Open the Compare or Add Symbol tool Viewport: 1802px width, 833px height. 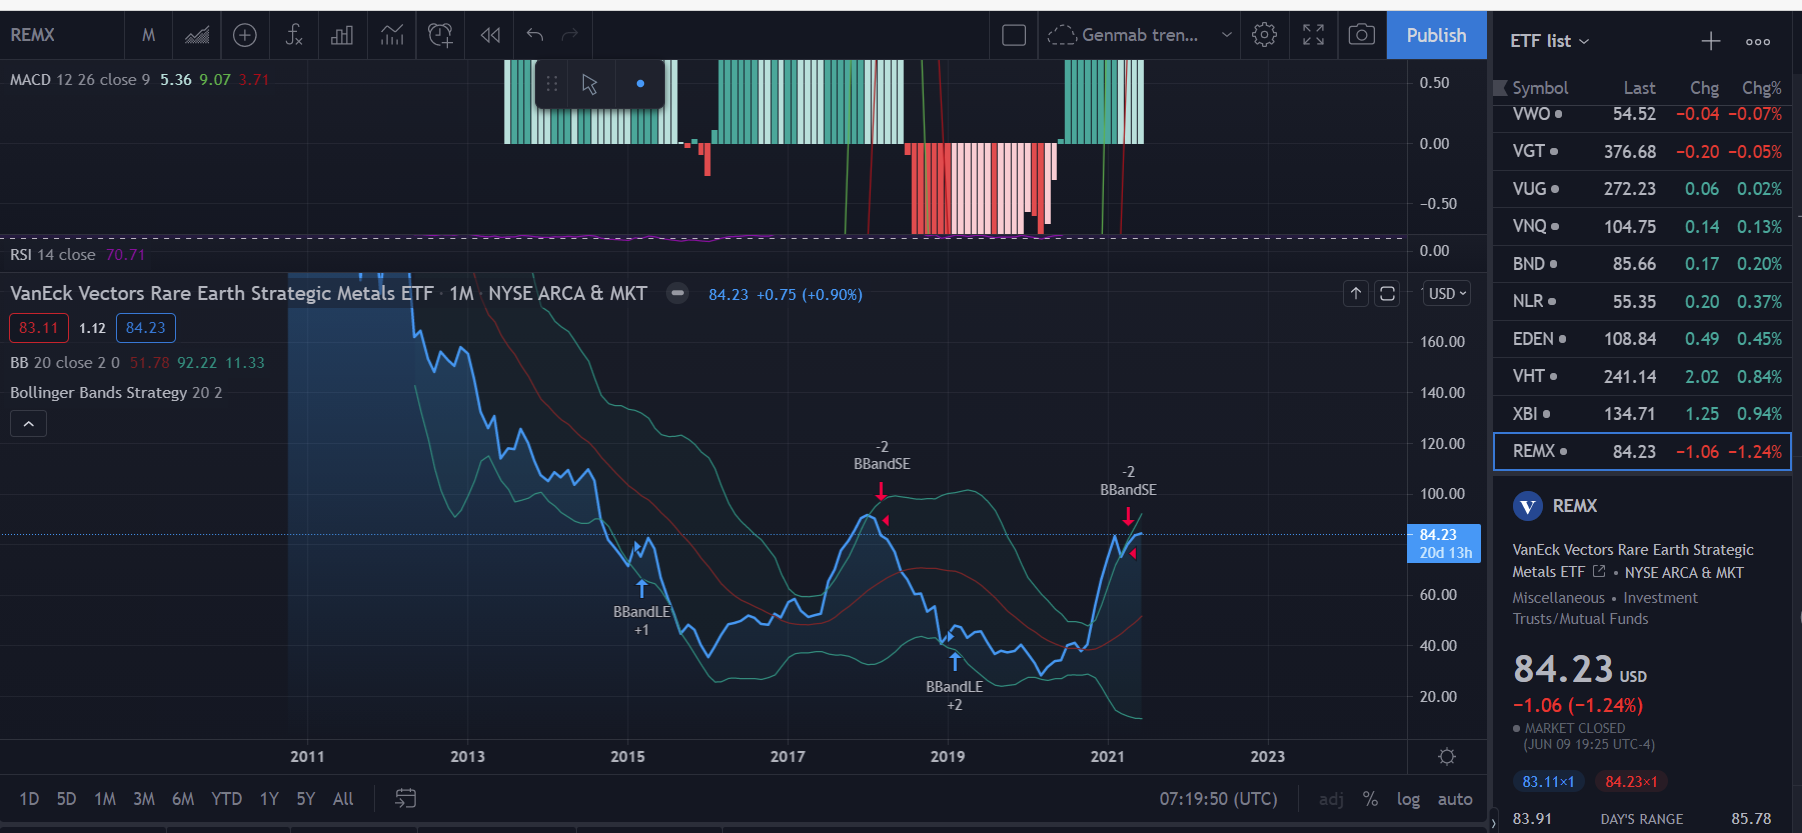coord(245,36)
